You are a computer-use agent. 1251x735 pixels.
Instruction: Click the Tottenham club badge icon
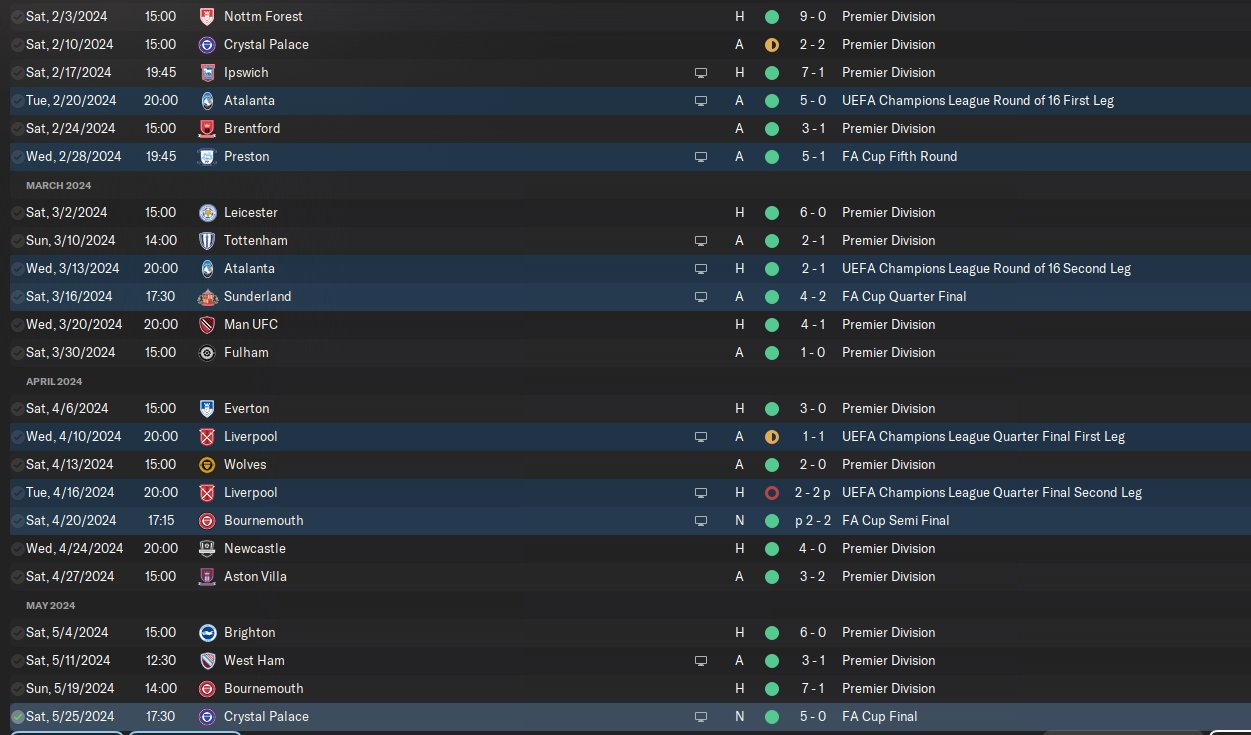(207, 241)
